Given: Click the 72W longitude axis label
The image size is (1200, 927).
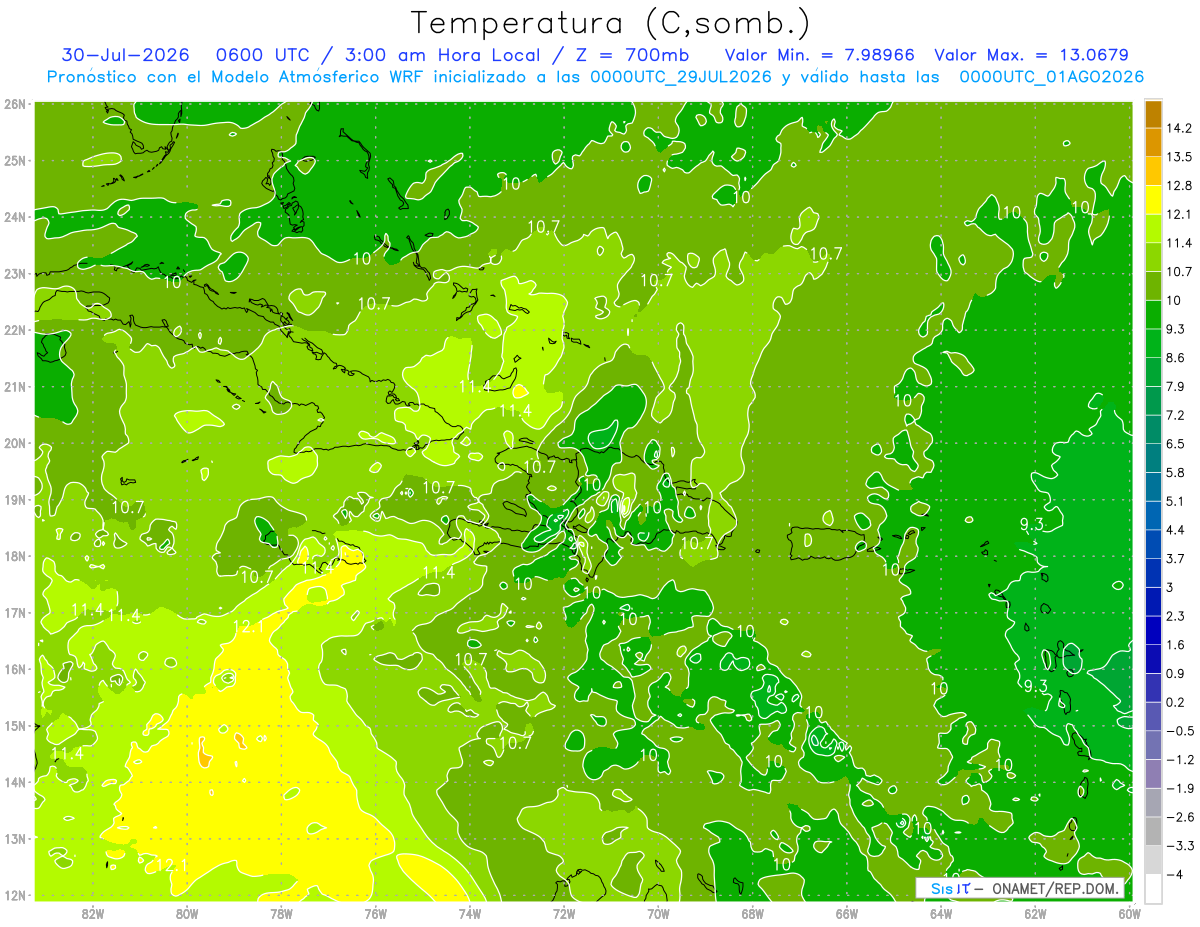Looking at the screenshot, I should point(564,913).
